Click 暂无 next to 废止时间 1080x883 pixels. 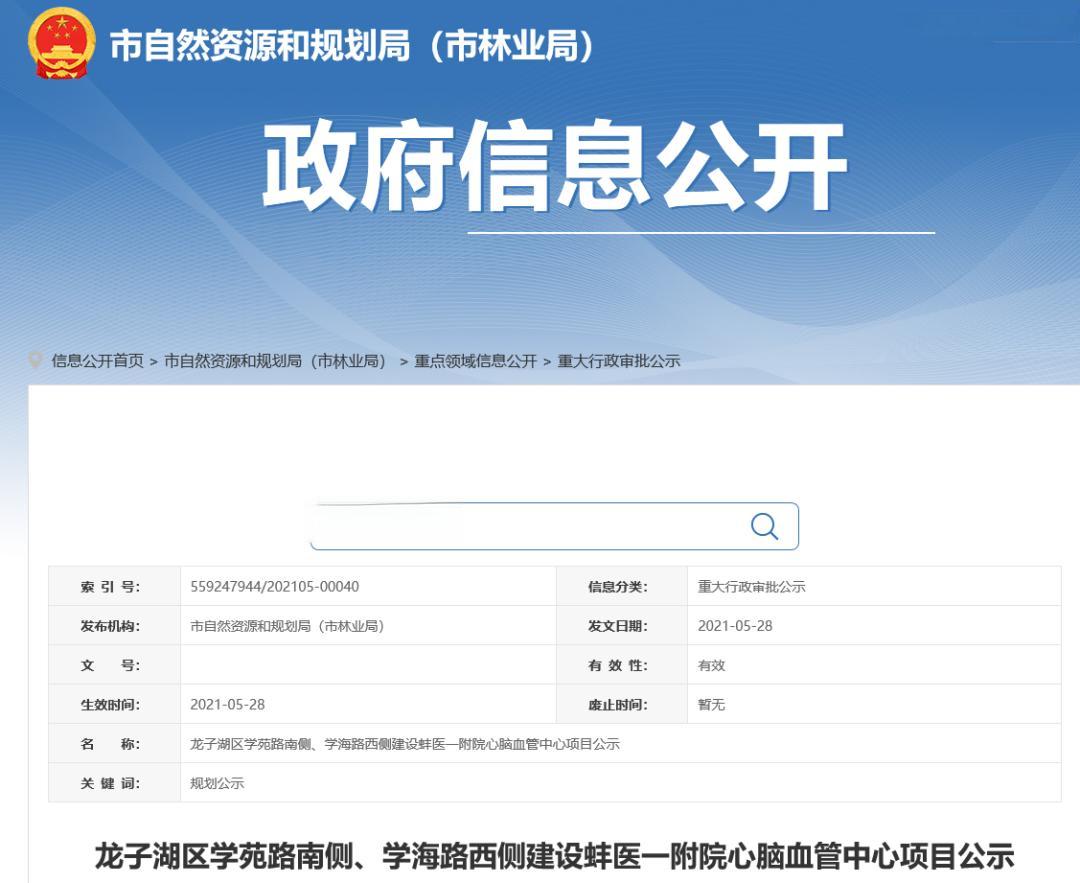[x=711, y=704]
